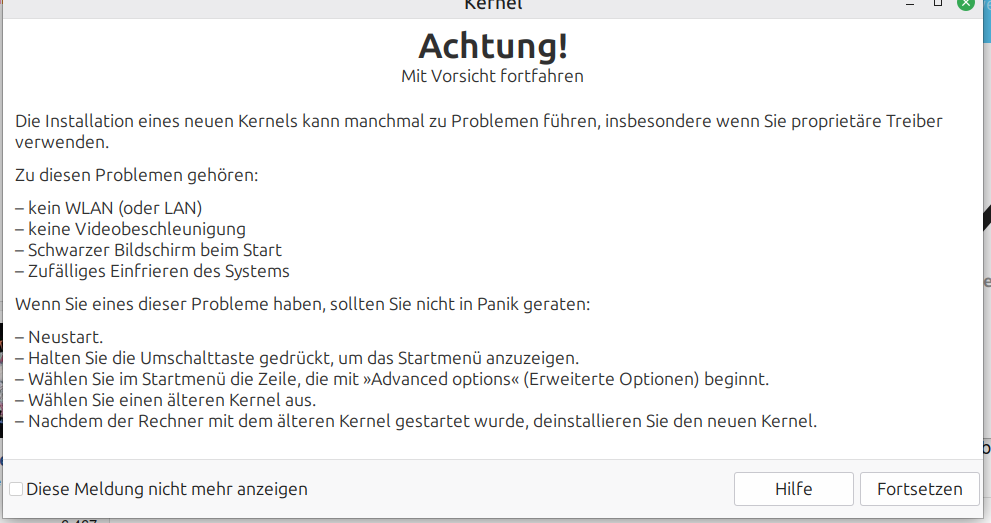Click the "Advanced options" instruction line
991x523 pixels.
pyautogui.click(x=392, y=379)
